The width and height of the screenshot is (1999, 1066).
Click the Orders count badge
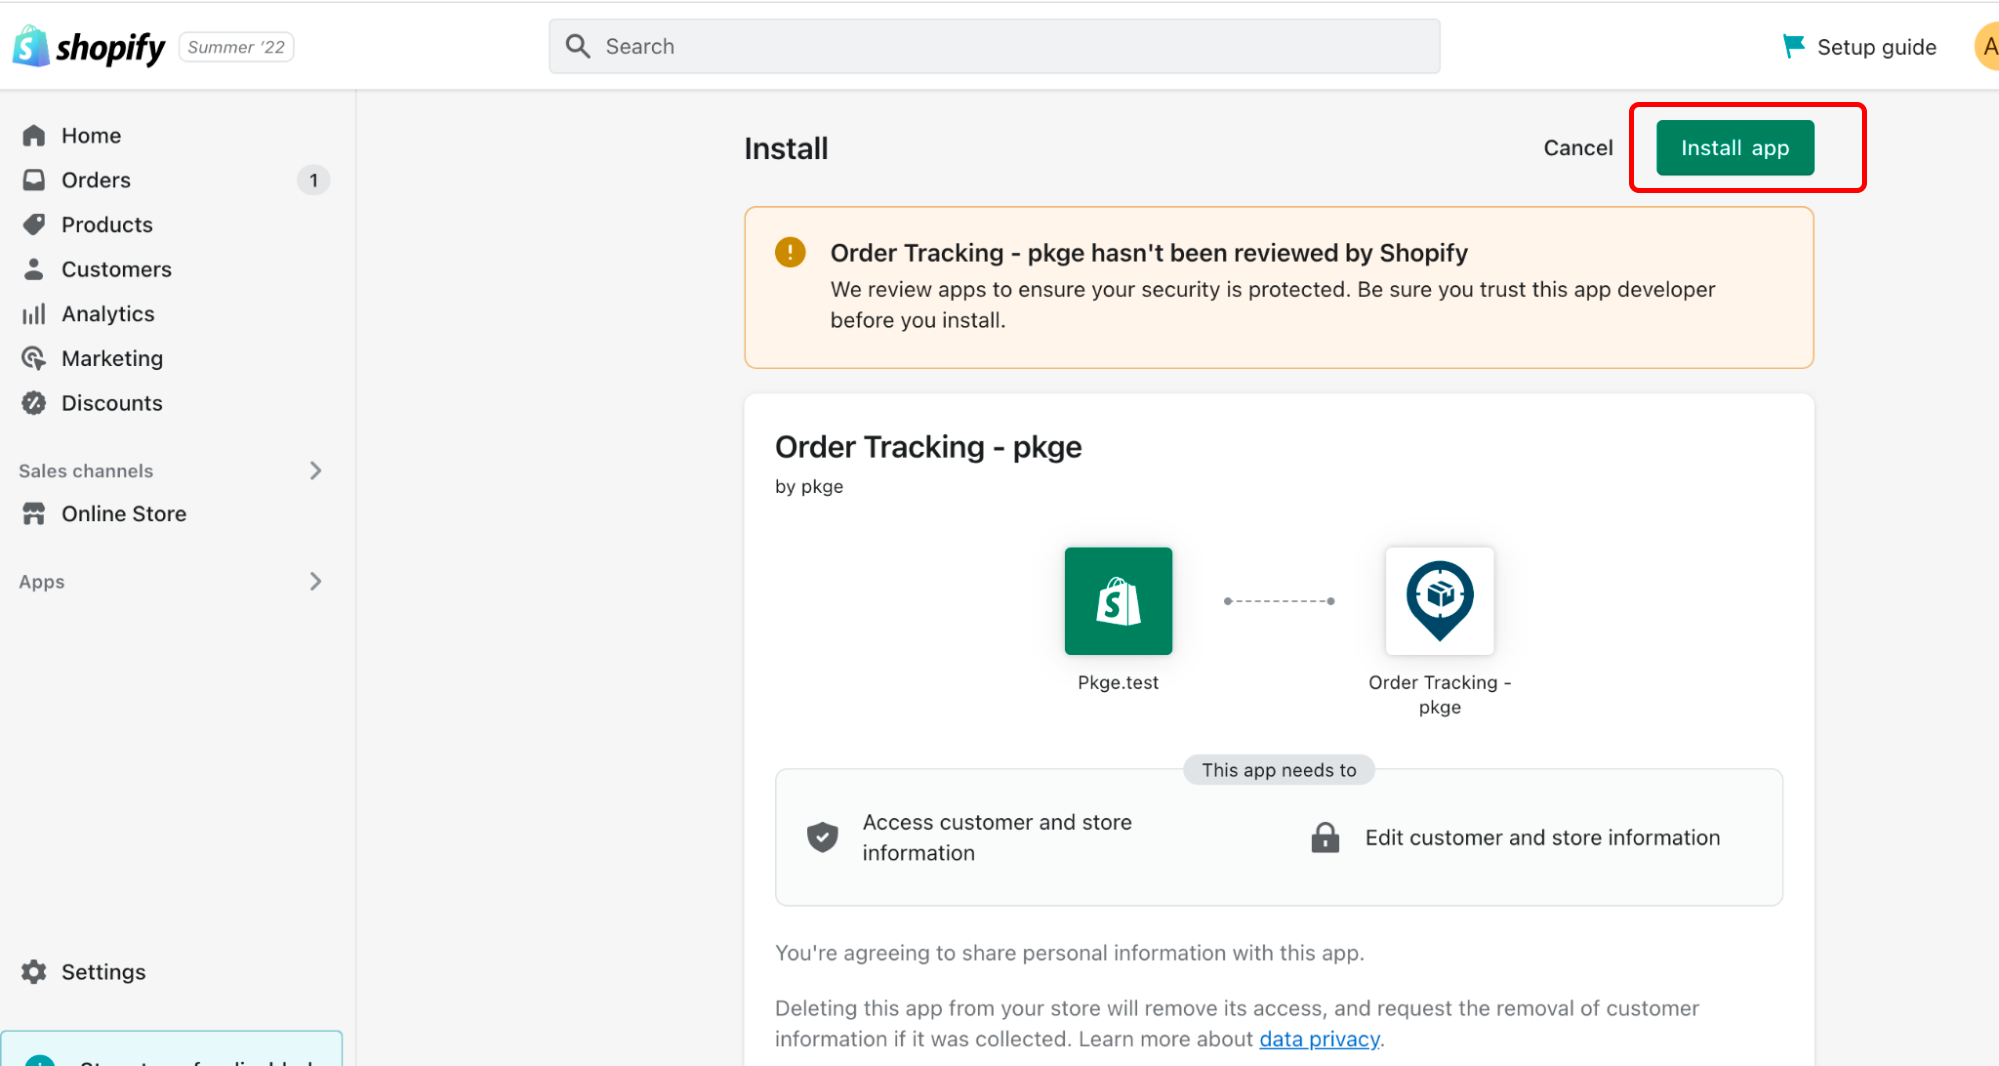pyautogui.click(x=313, y=180)
